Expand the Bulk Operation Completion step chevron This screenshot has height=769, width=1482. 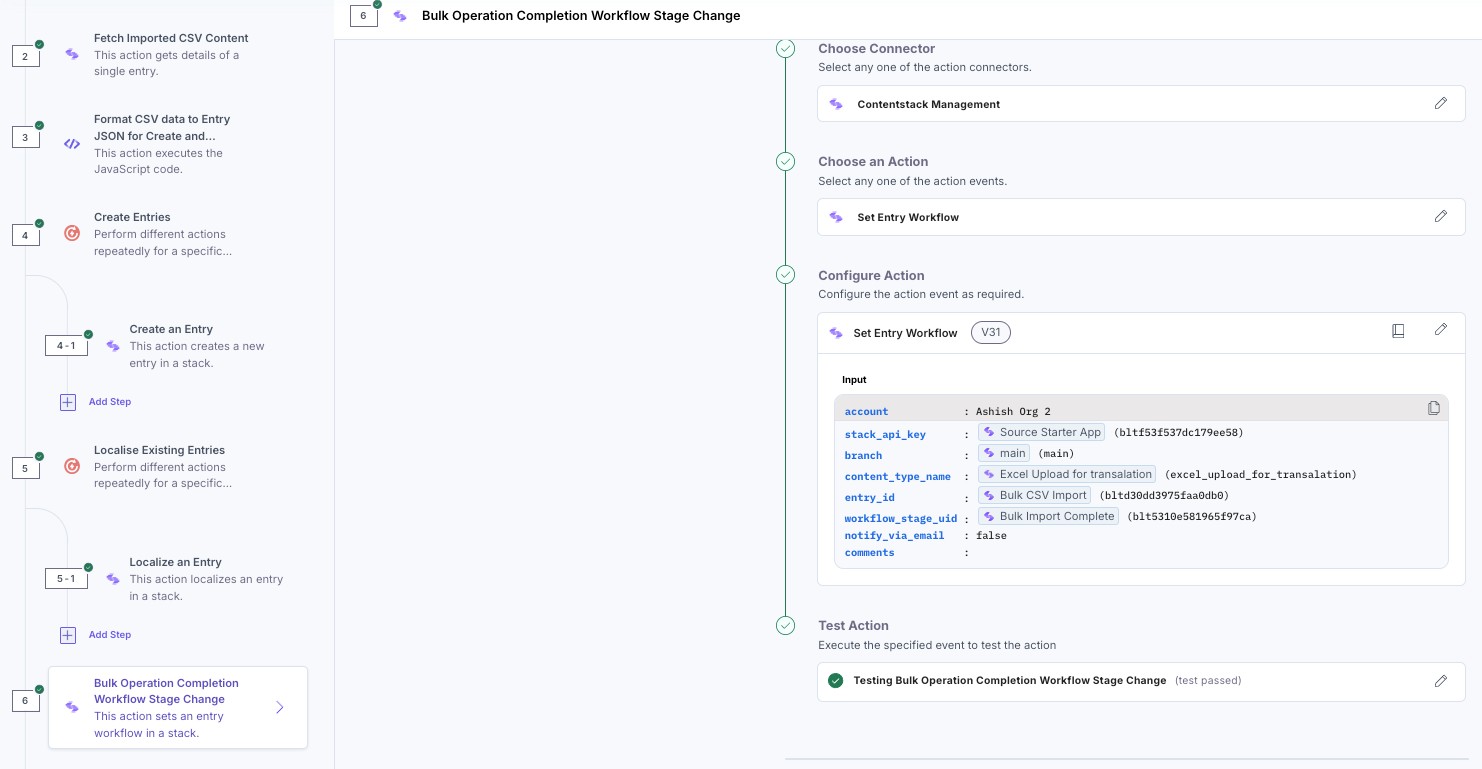click(x=280, y=708)
